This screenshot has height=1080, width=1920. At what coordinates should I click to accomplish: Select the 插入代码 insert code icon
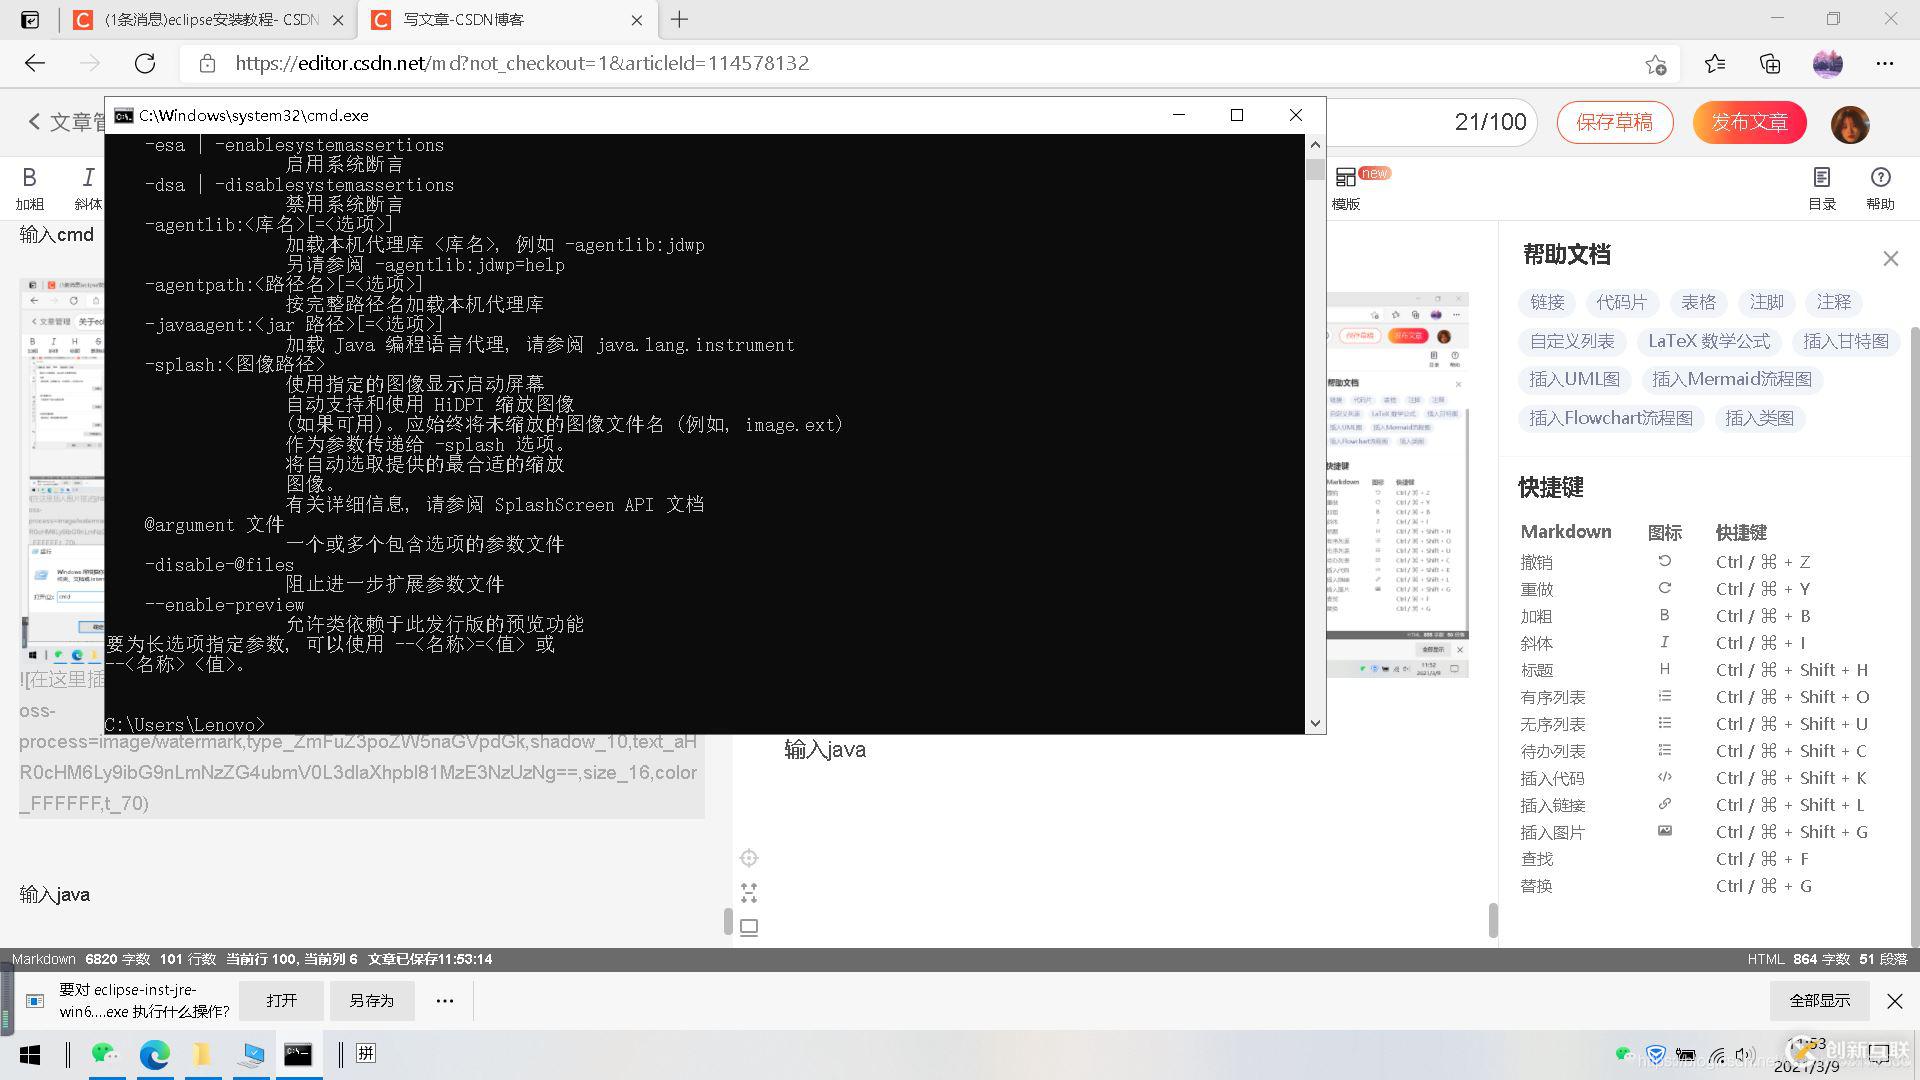click(x=1665, y=777)
